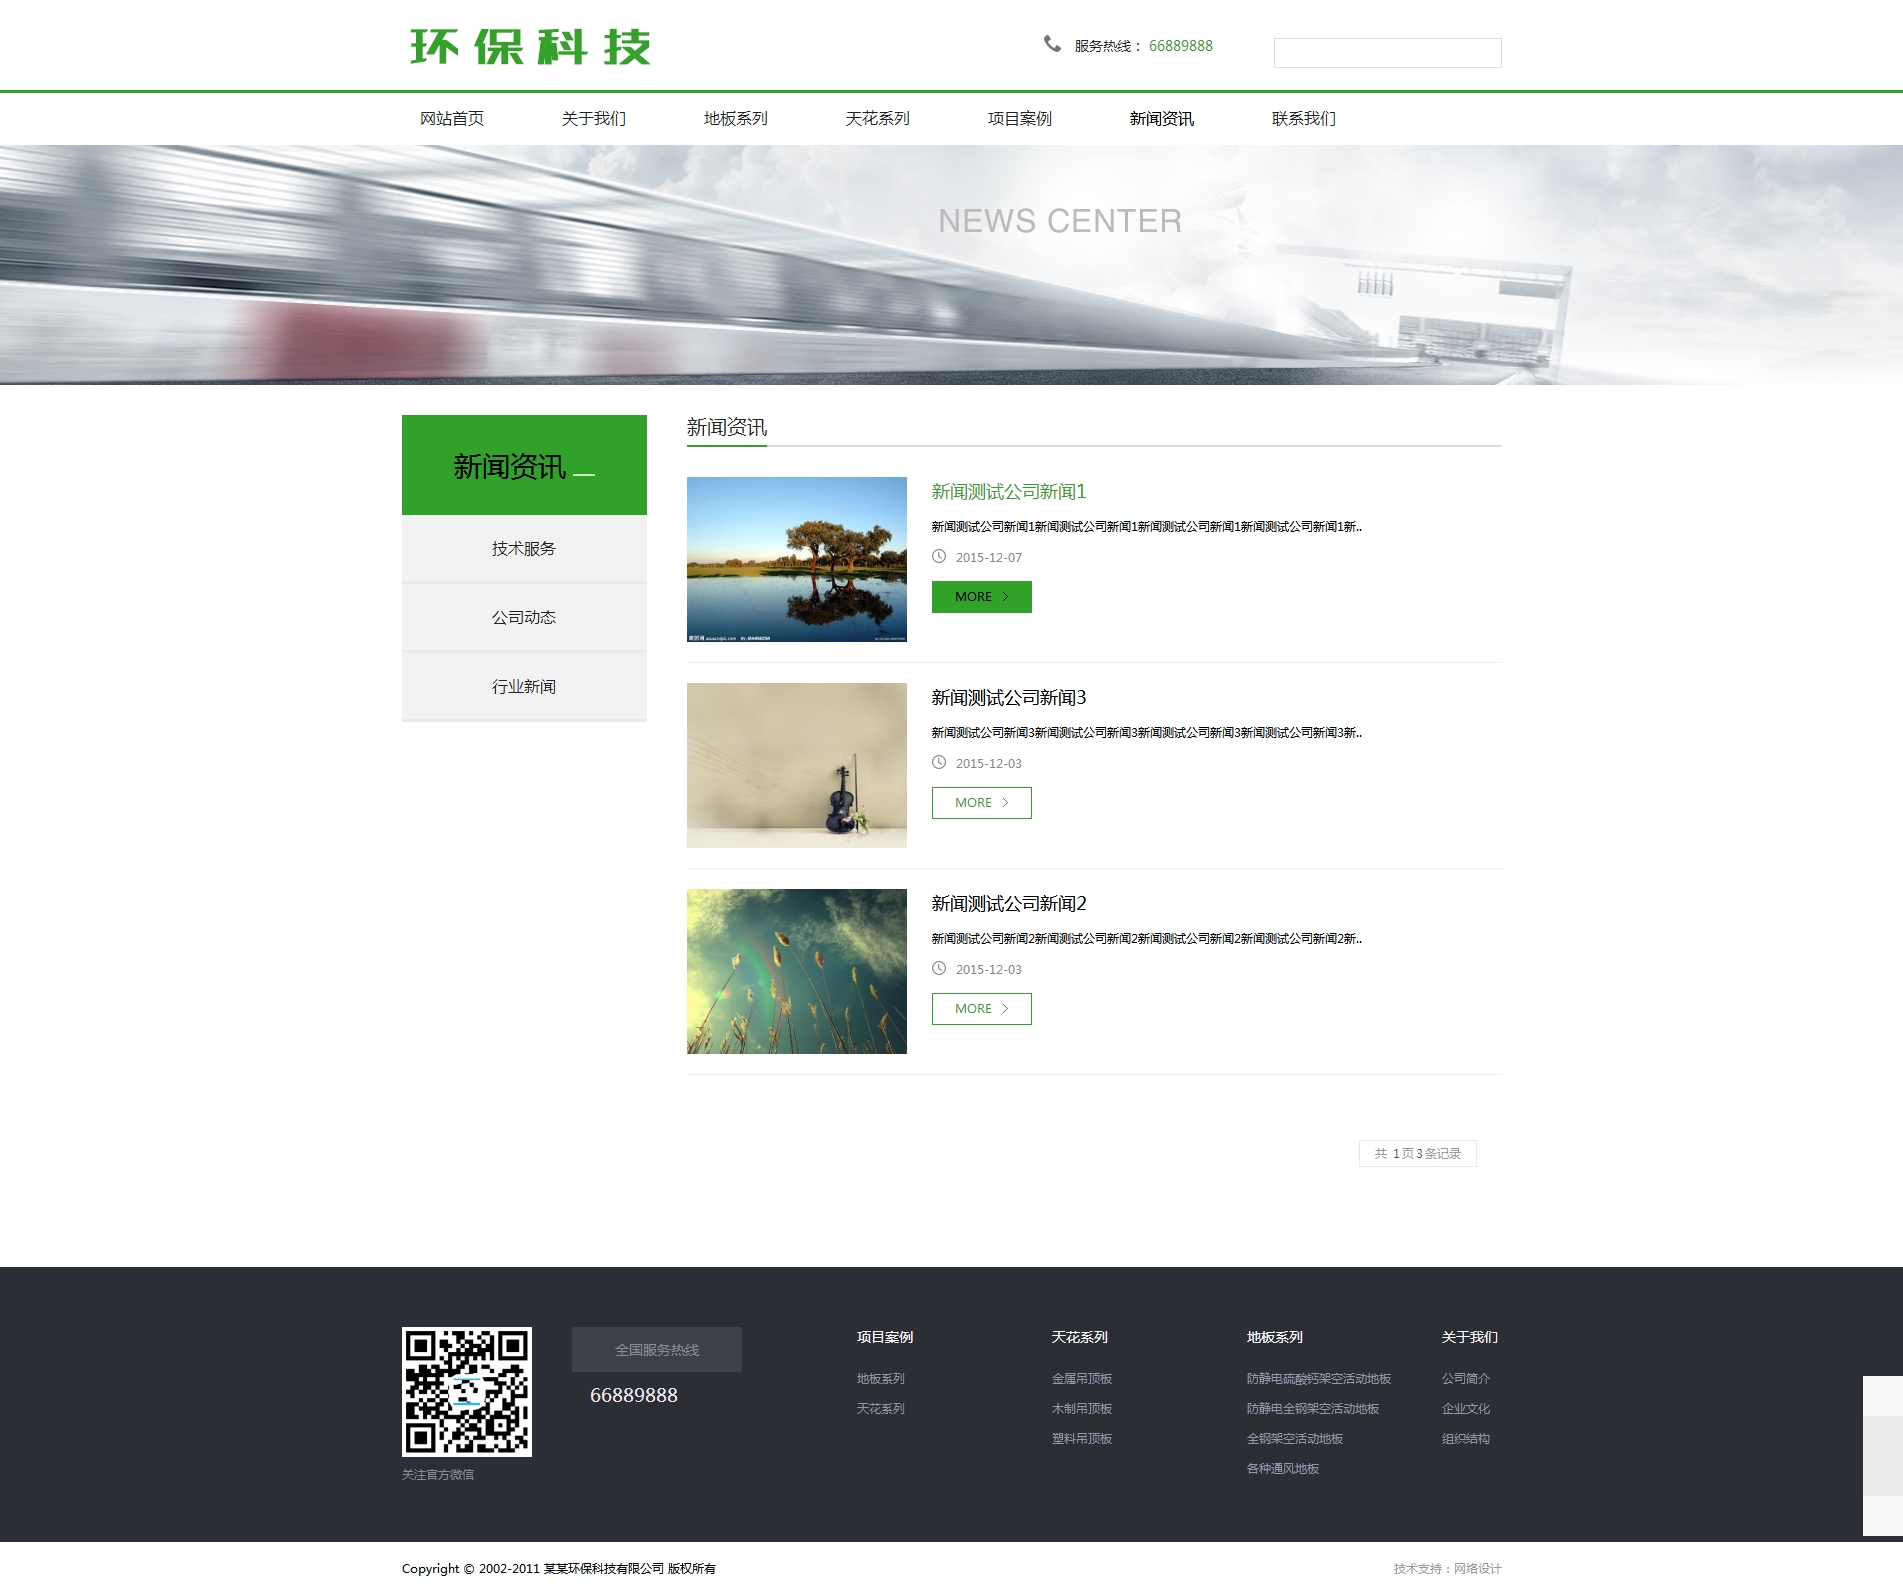Open the 地板系列 navigation menu

click(x=736, y=119)
